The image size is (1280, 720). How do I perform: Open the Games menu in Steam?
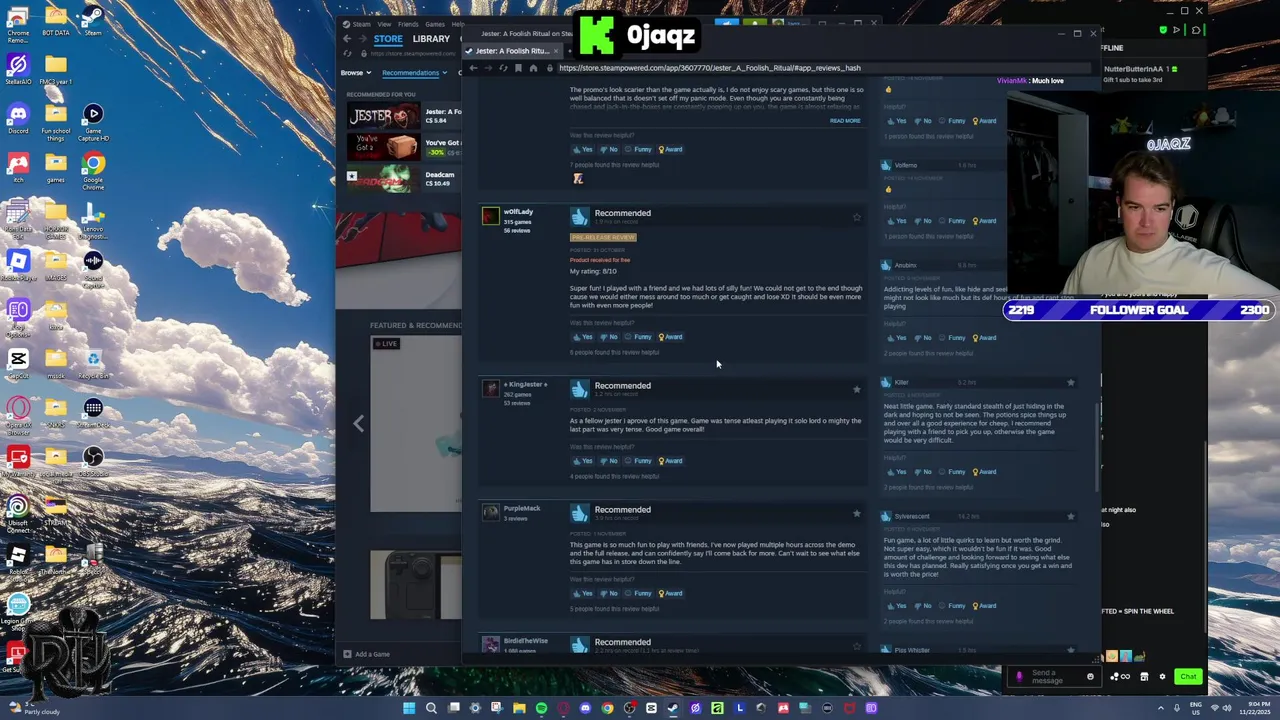point(435,24)
